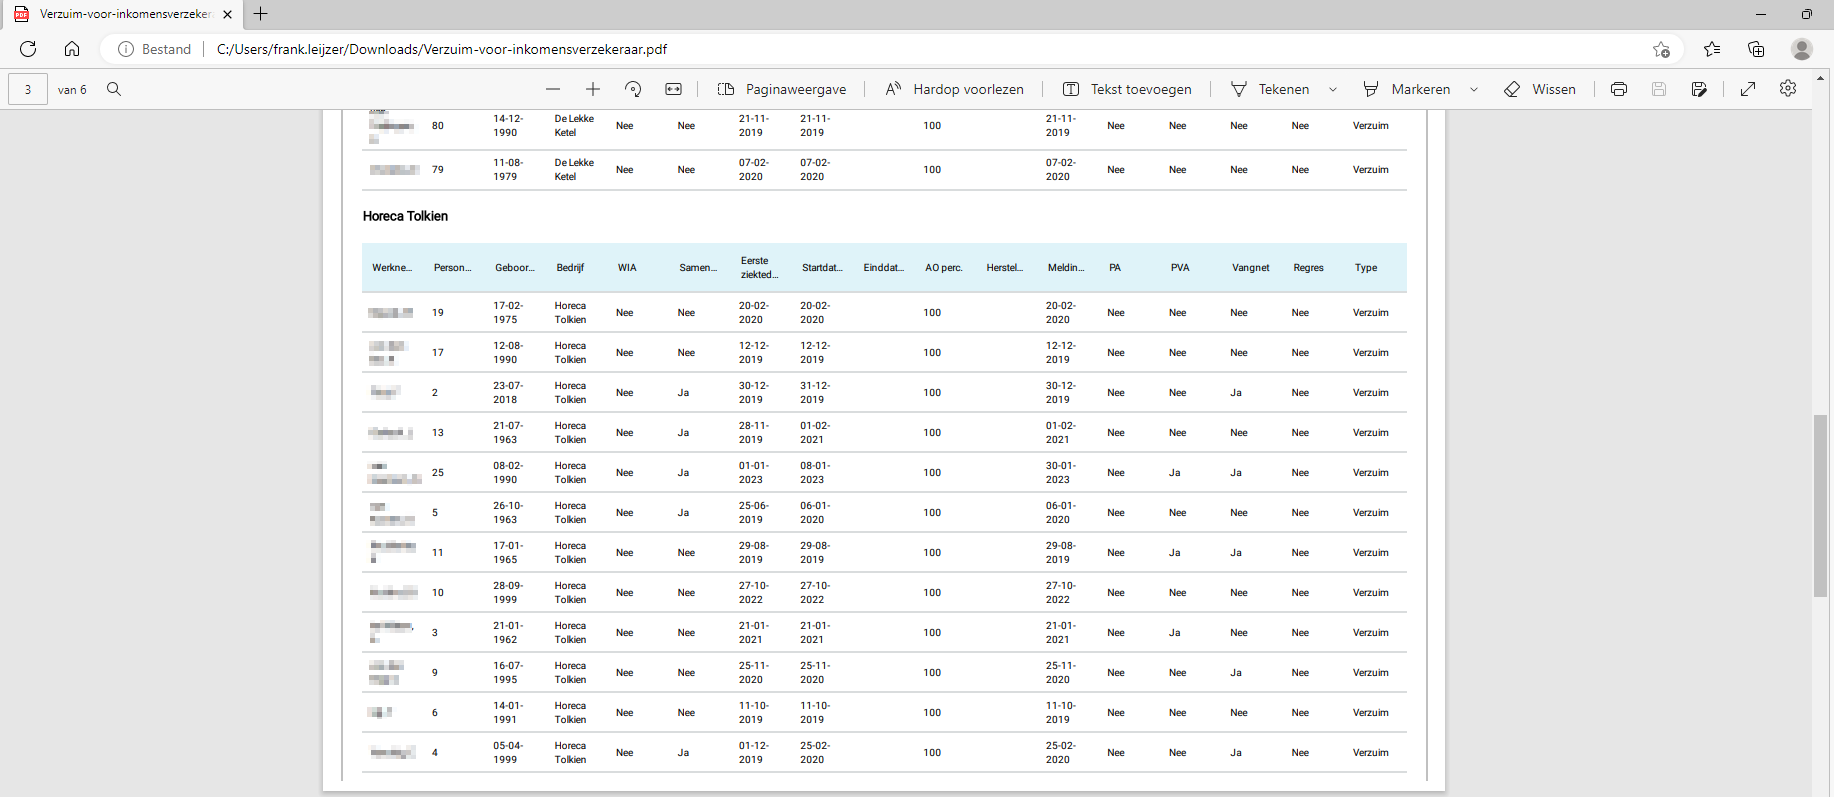1834x797 pixels.
Task: Click birth date 14-12-1990 in De Lekke Ketel row
Action: click(x=507, y=126)
